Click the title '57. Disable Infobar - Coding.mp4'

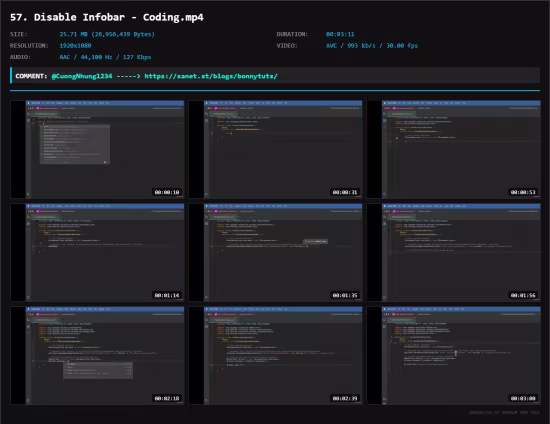click(x=107, y=17)
